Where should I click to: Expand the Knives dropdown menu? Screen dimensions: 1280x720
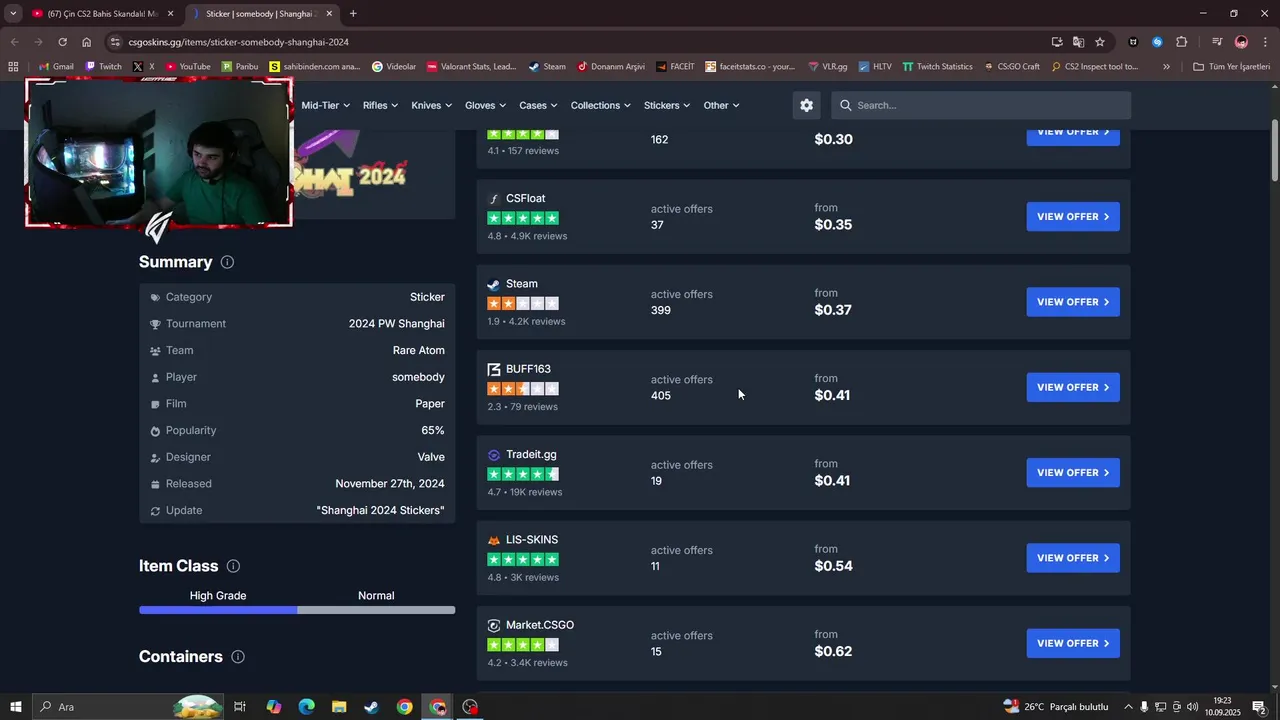(431, 105)
